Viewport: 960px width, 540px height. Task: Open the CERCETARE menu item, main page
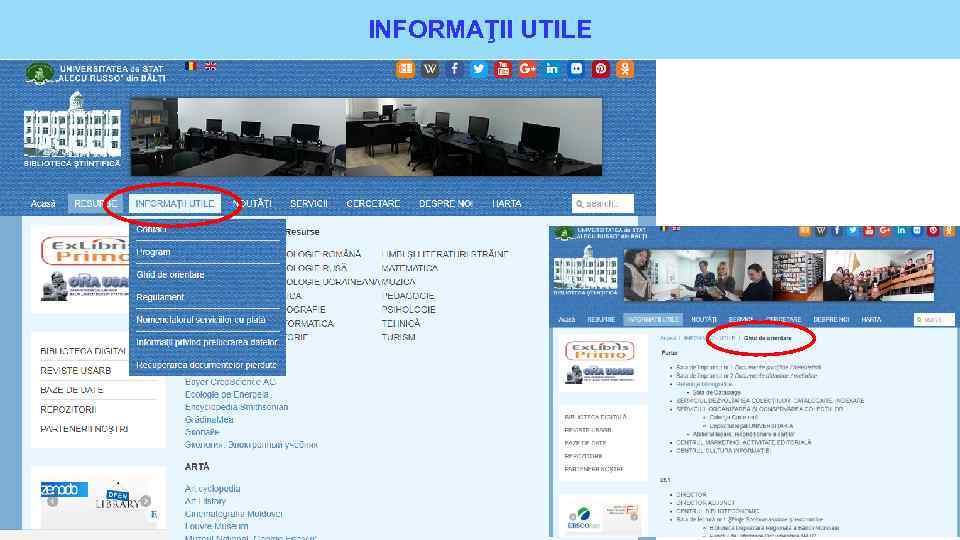[x=373, y=203]
